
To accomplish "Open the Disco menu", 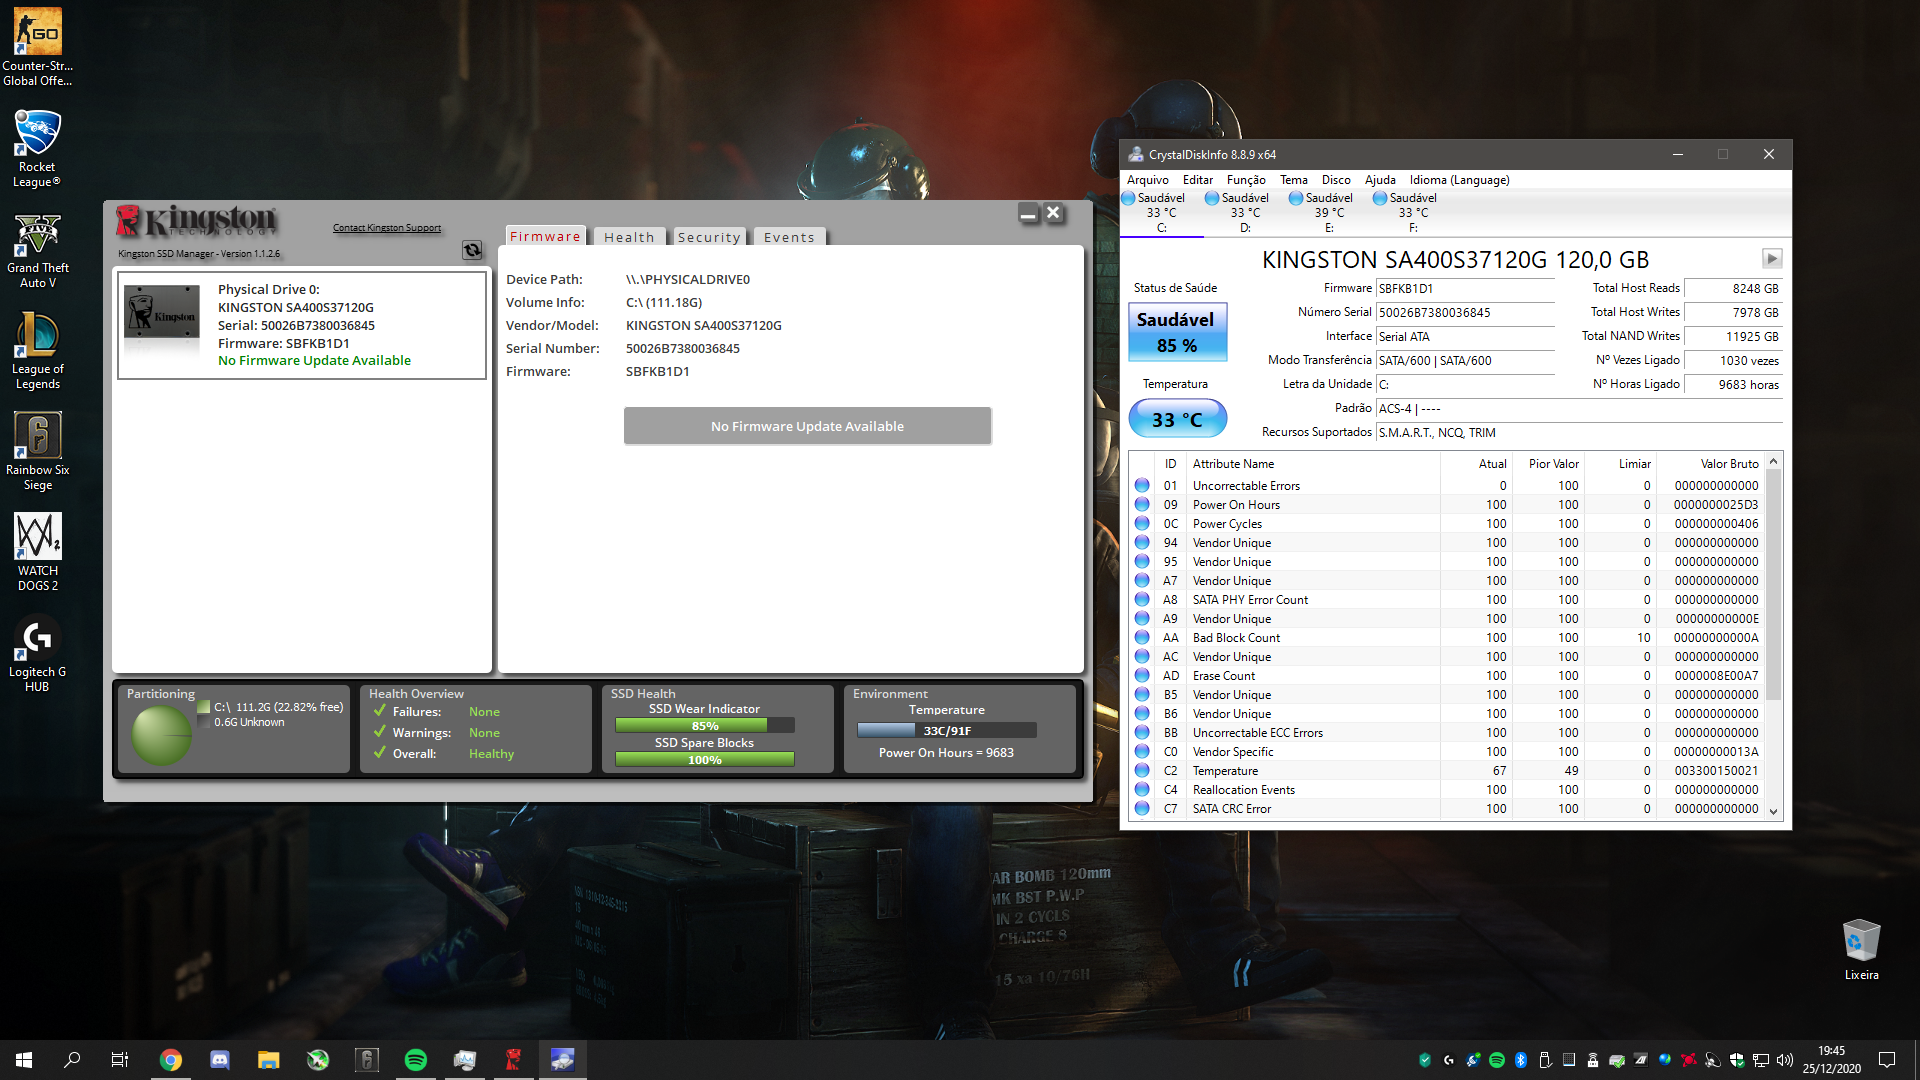I will (x=1336, y=180).
